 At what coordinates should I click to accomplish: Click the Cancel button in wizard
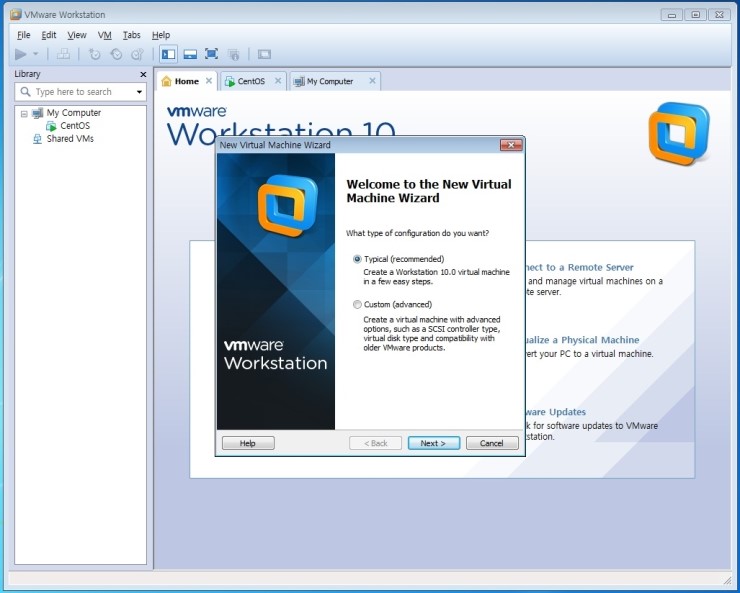(492, 443)
